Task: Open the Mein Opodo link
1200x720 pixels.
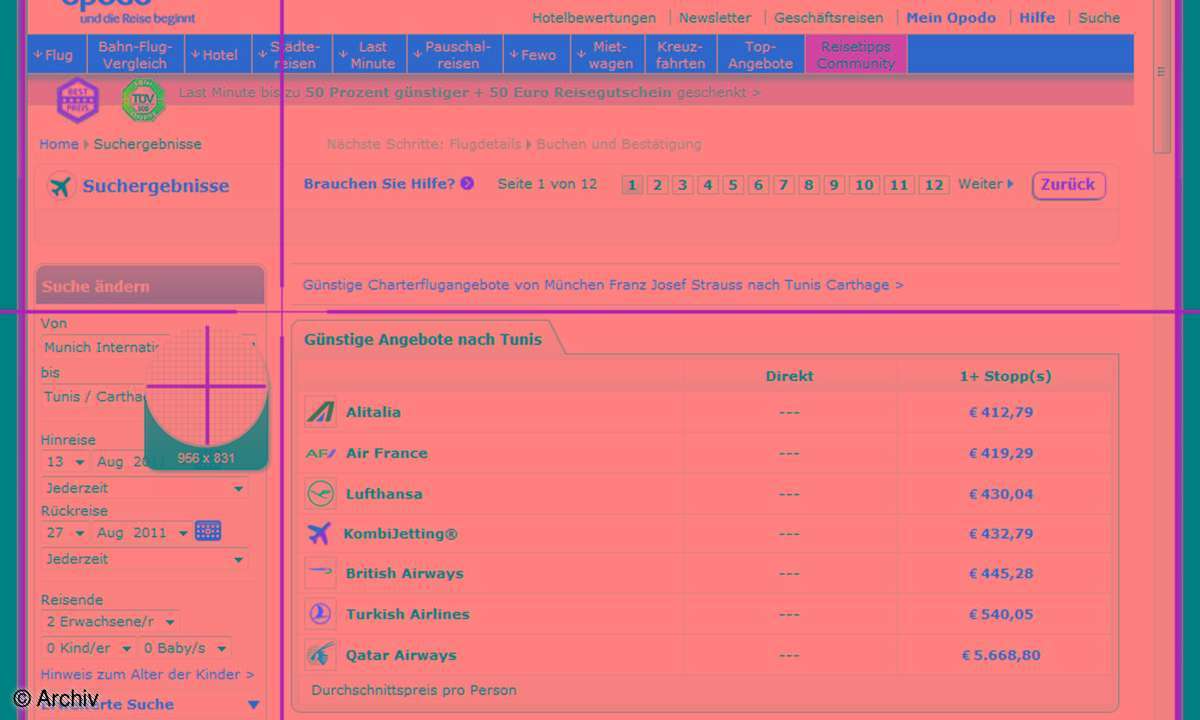Action: click(951, 18)
